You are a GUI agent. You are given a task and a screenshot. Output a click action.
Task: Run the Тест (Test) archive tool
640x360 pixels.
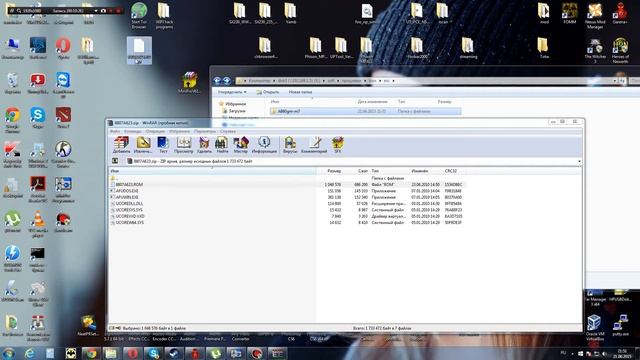[163, 145]
